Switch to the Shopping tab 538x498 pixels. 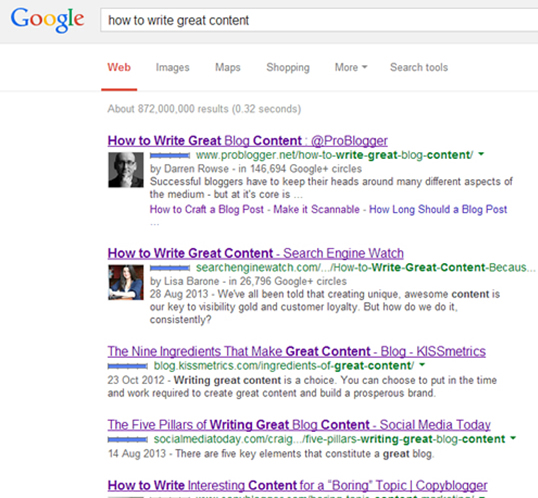(288, 67)
